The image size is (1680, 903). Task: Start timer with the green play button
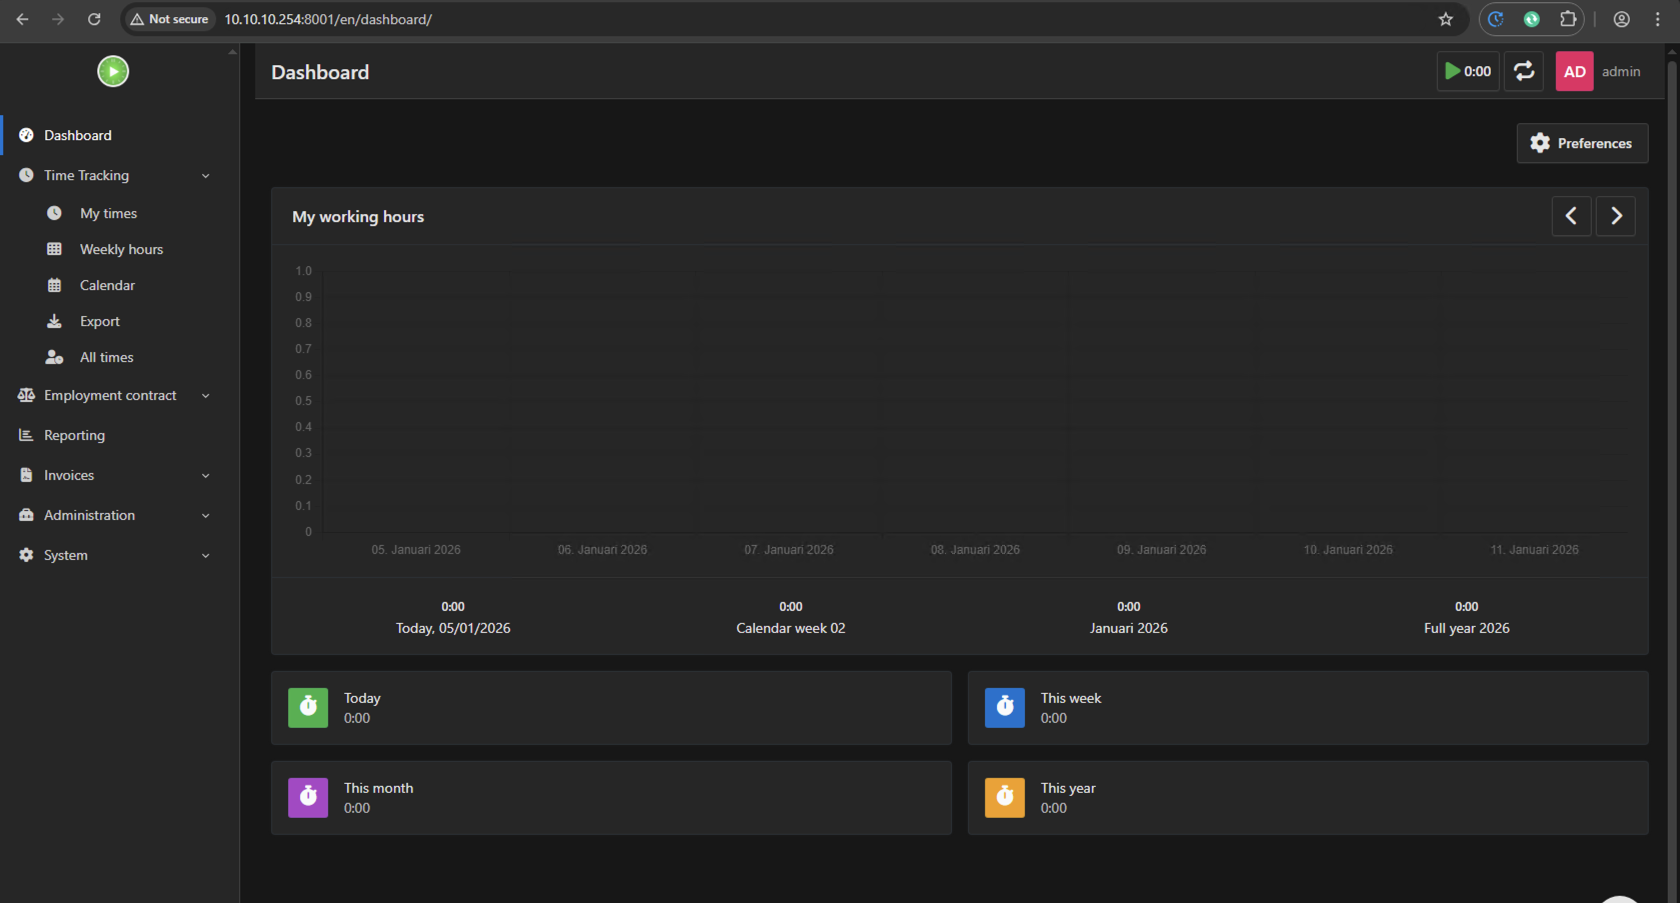tap(1468, 71)
